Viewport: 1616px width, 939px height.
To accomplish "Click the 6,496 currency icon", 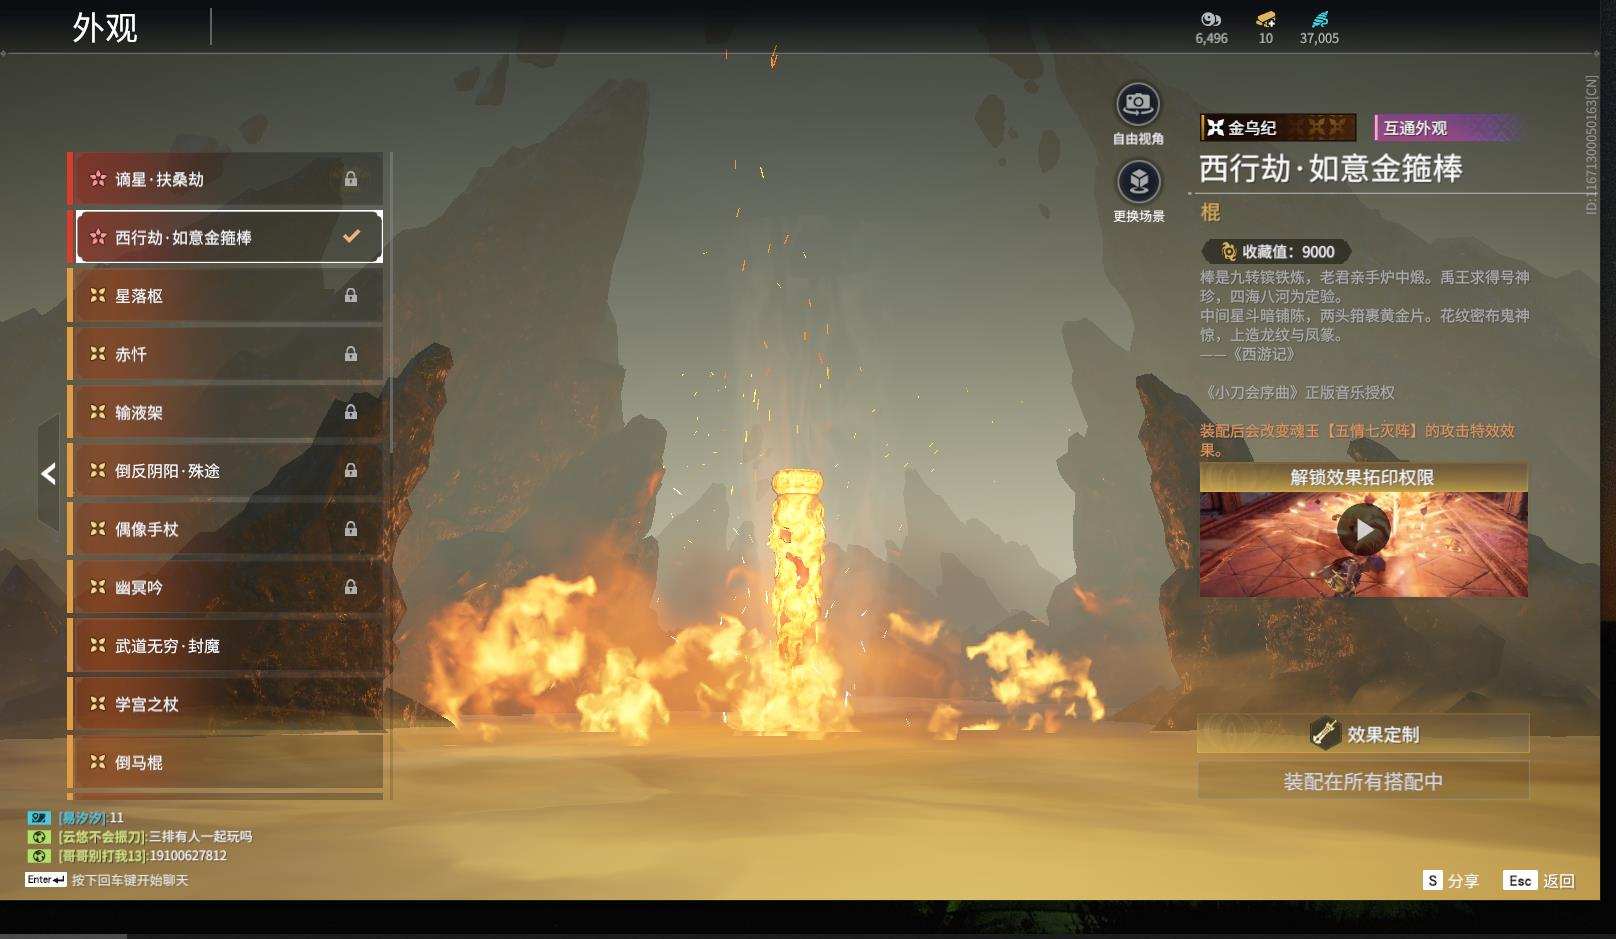I will pos(1211,19).
